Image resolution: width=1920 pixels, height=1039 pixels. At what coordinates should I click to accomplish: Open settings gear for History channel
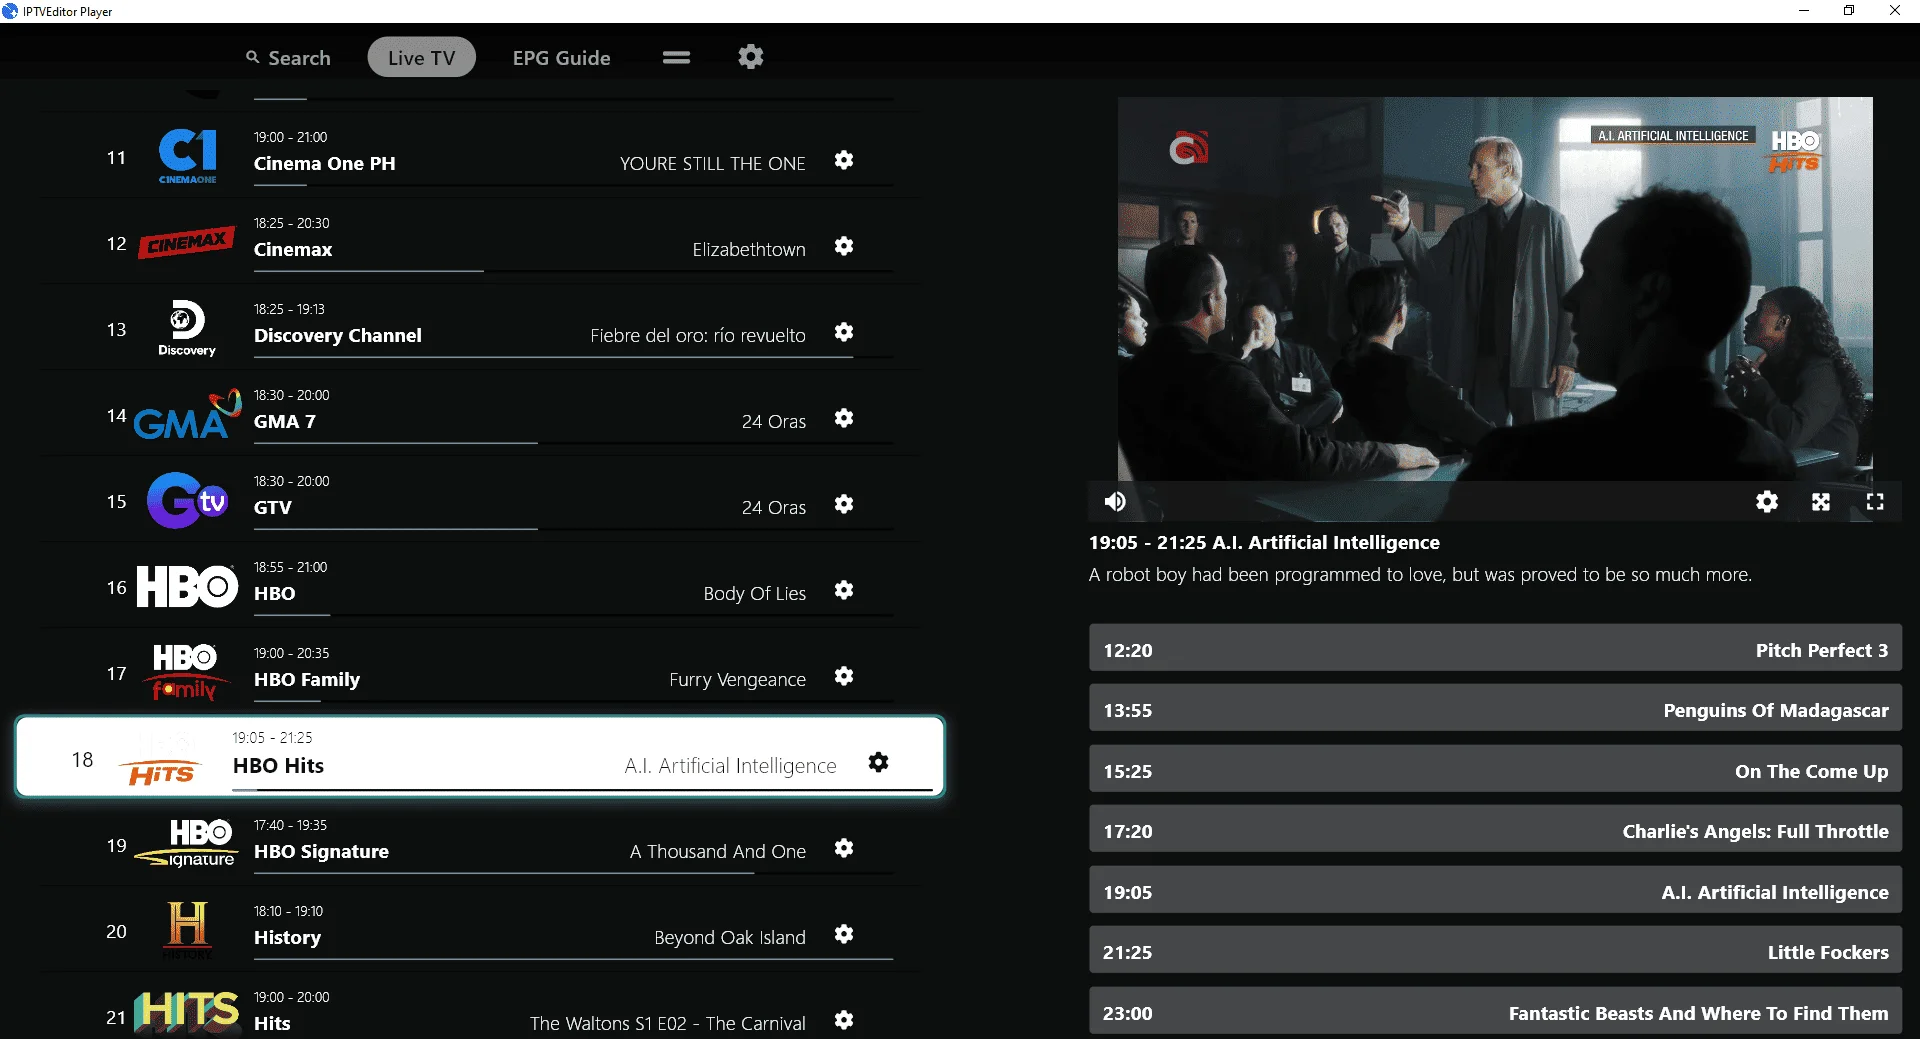[844, 934]
